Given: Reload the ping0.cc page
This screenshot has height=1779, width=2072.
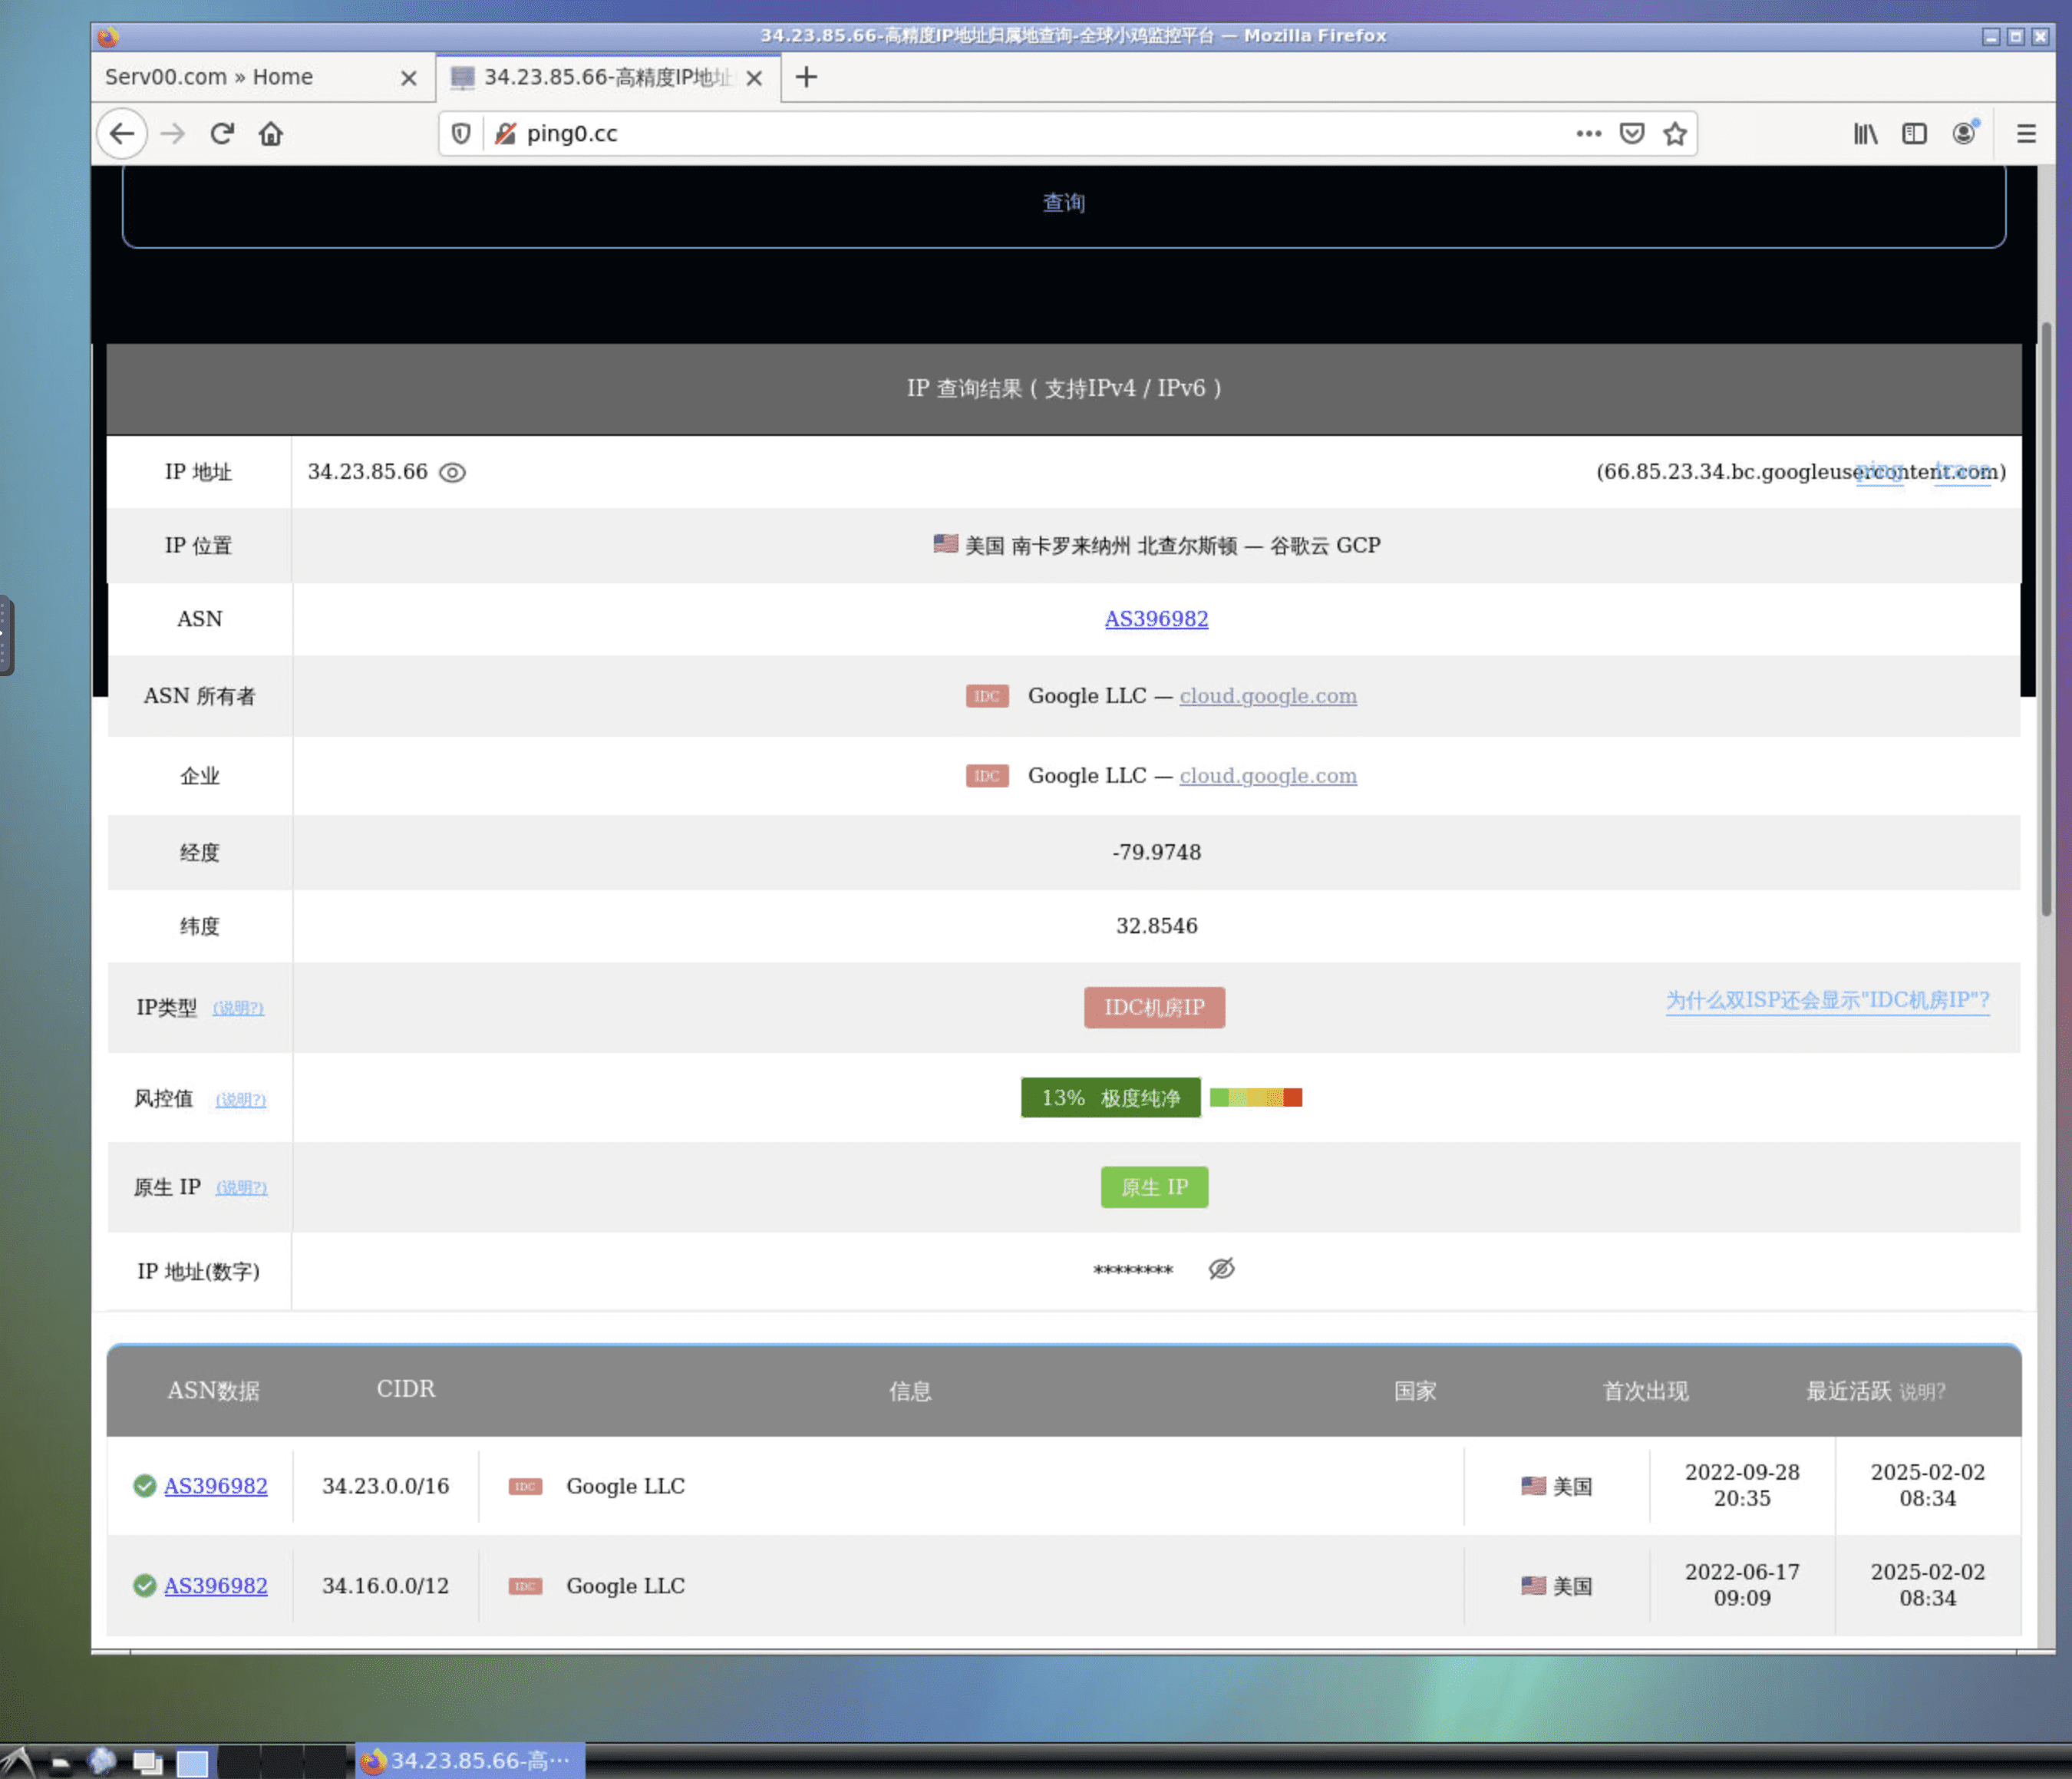Looking at the screenshot, I should (222, 133).
